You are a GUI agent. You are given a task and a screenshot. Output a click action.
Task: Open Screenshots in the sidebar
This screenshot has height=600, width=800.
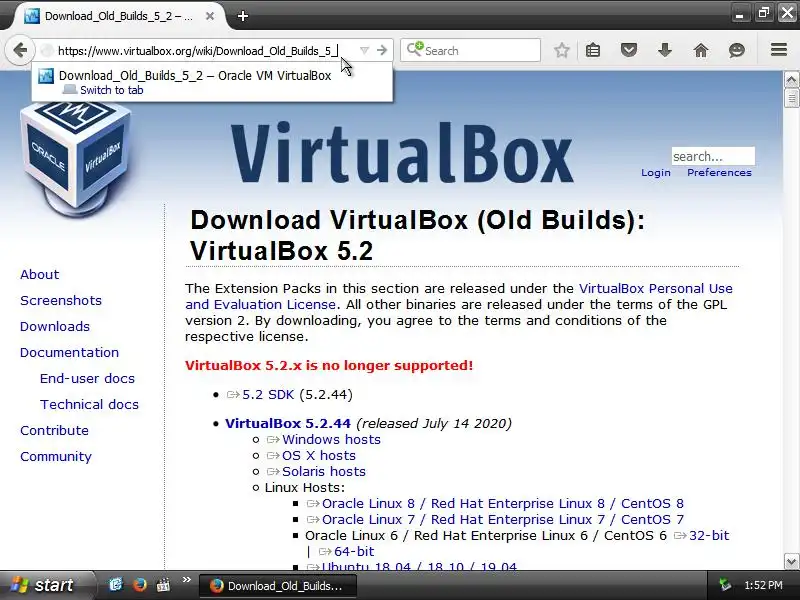61,301
